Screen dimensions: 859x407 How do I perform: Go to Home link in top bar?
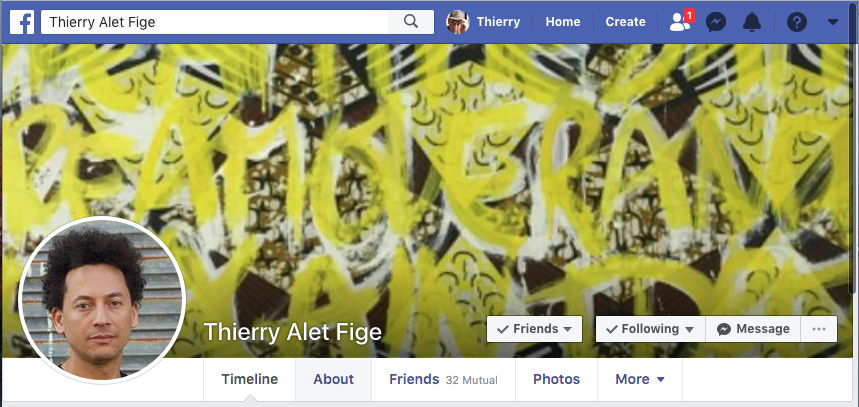[x=563, y=22]
